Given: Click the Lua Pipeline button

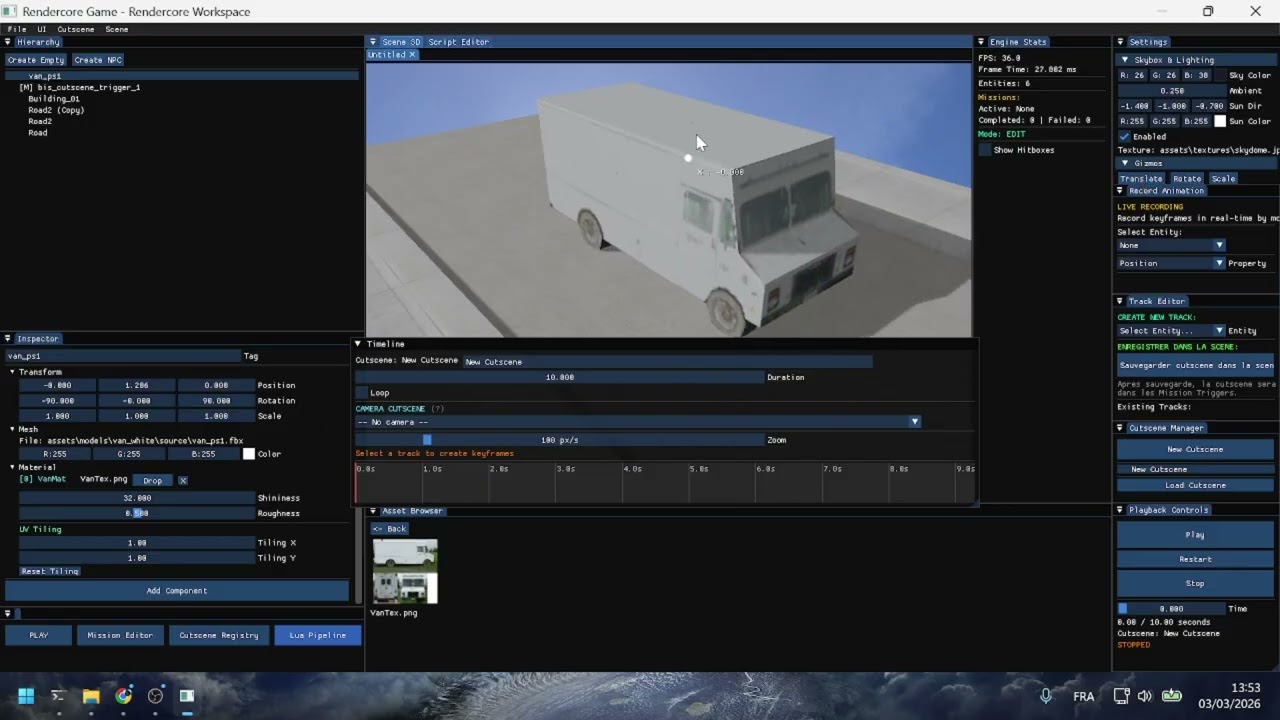Looking at the screenshot, I should pos(318,635).
